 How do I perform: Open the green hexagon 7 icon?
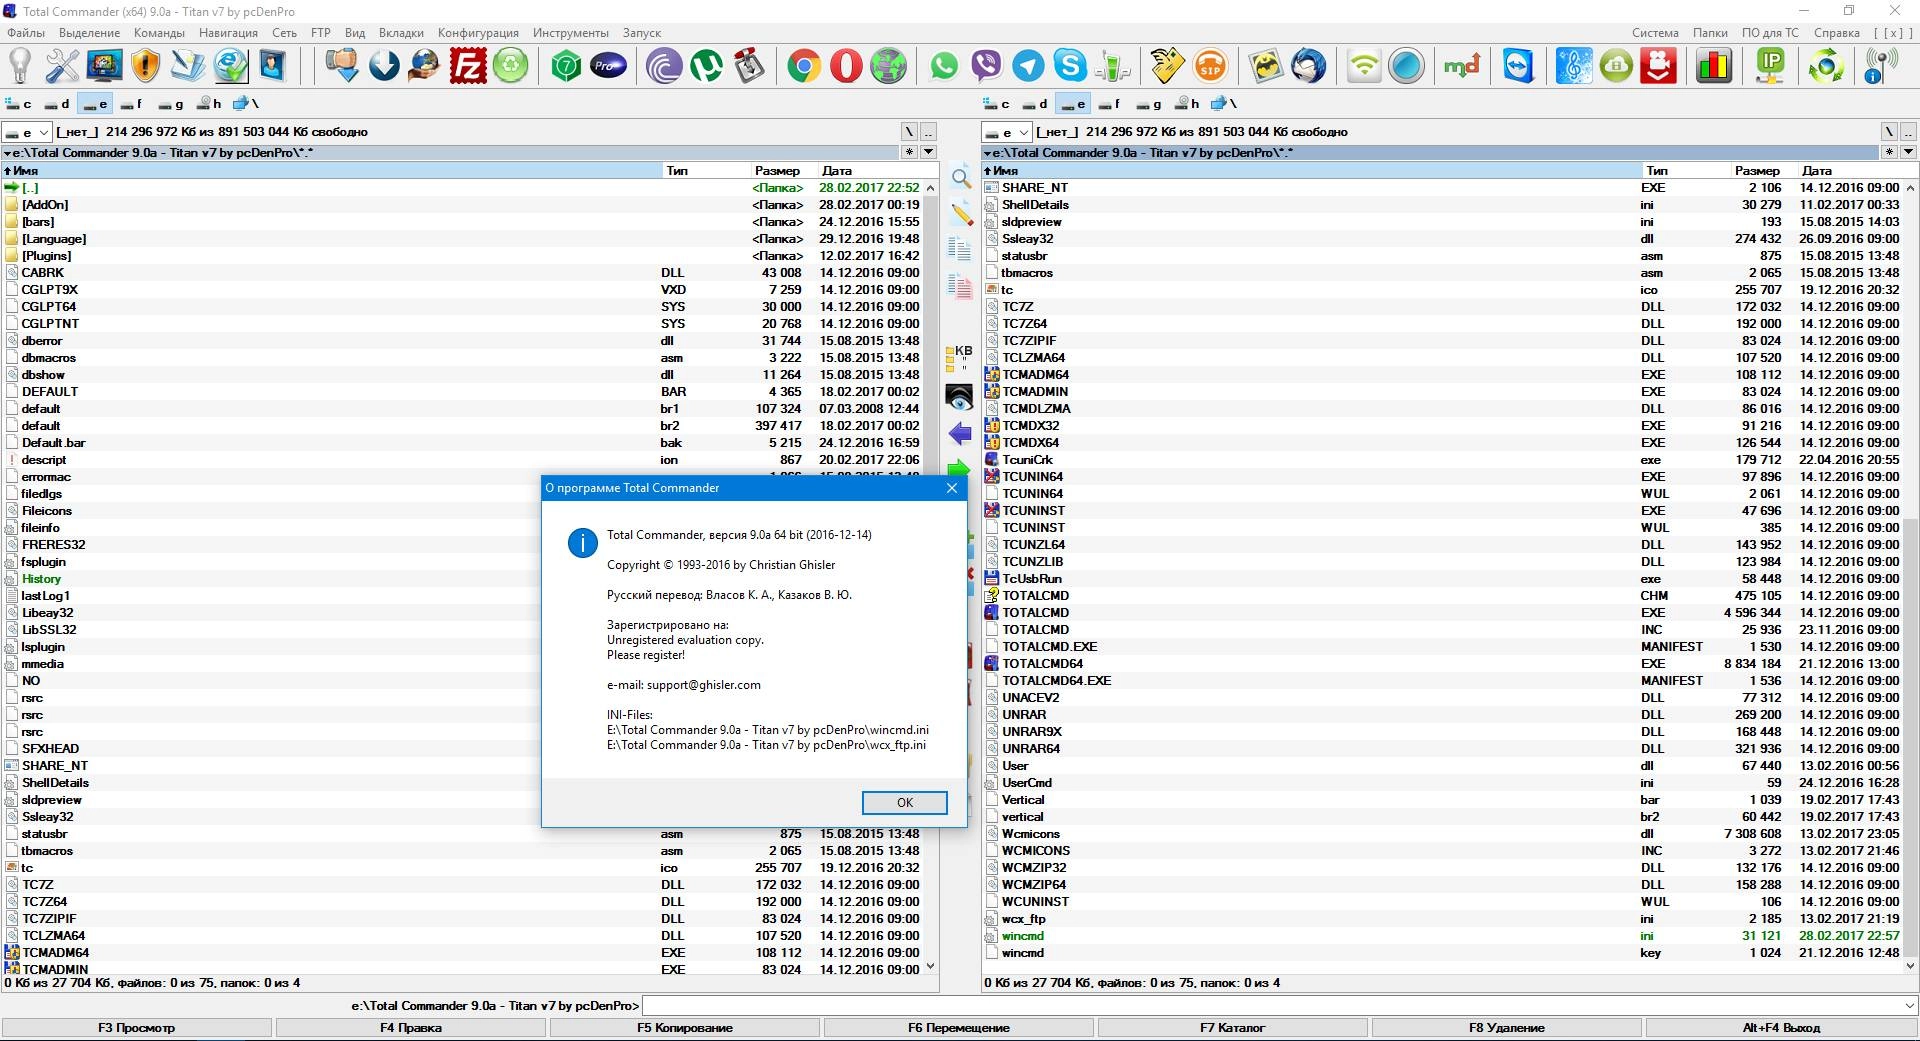[x=567, y=67]
